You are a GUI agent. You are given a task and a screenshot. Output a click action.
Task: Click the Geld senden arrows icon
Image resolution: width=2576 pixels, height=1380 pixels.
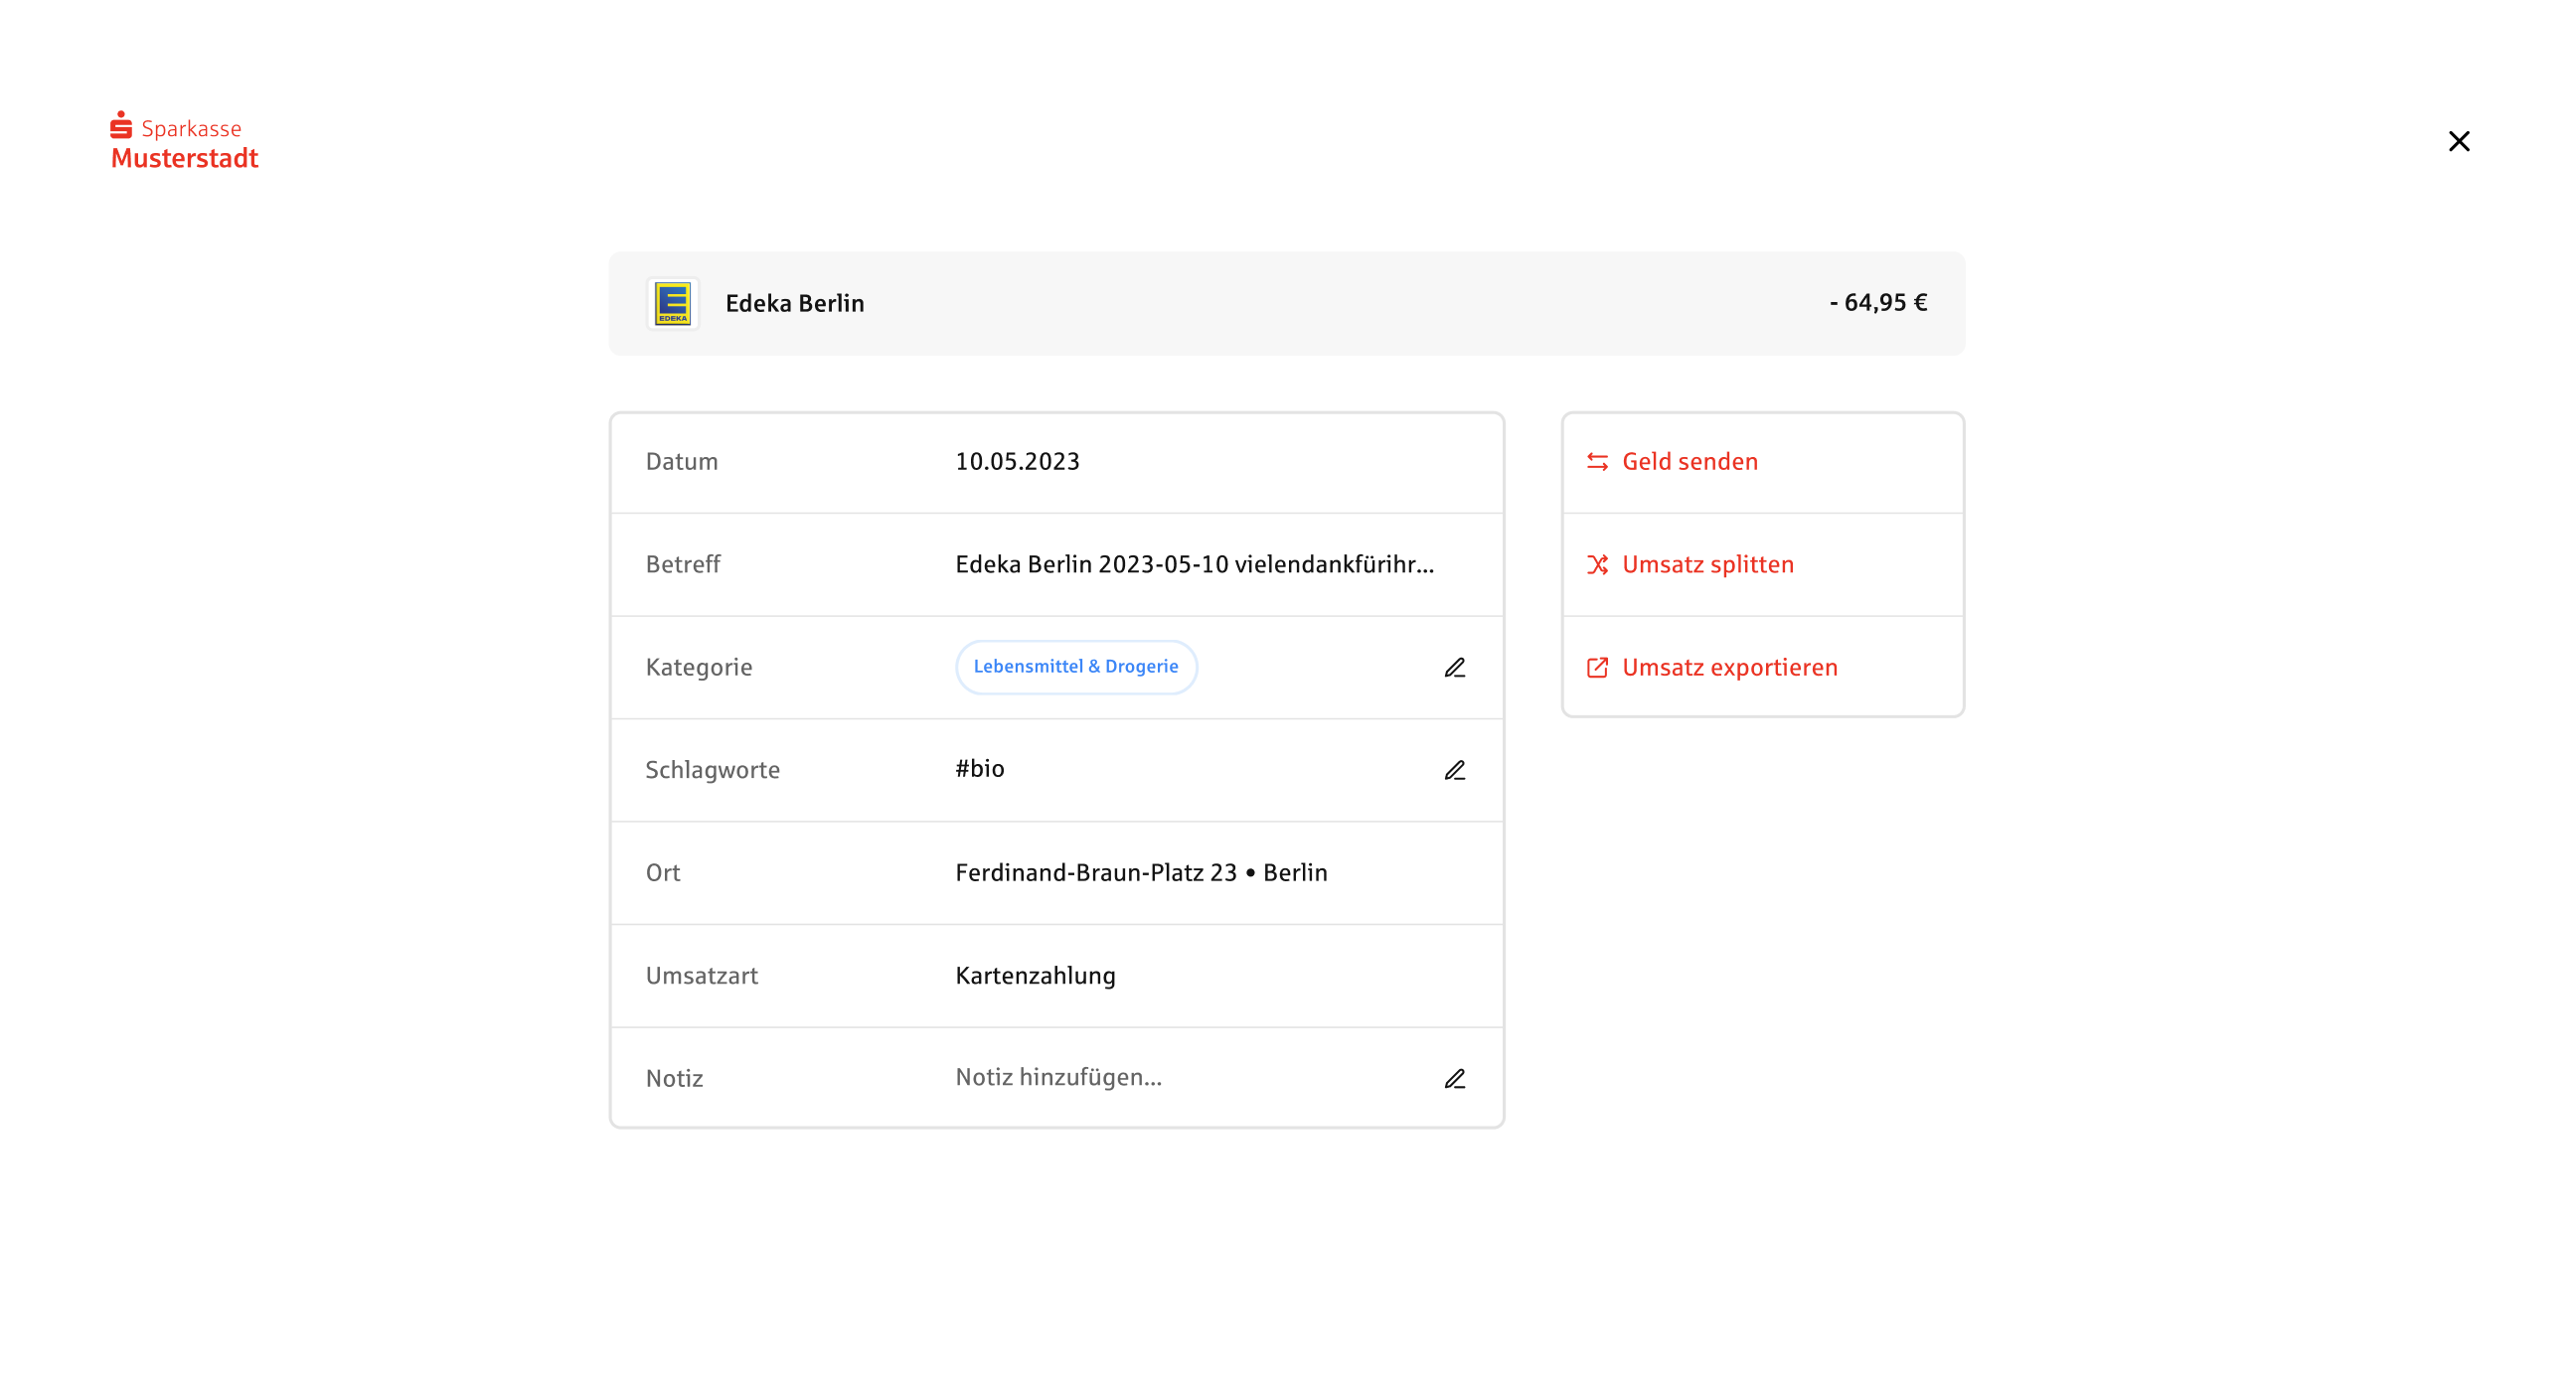(x=1597, y=462)
